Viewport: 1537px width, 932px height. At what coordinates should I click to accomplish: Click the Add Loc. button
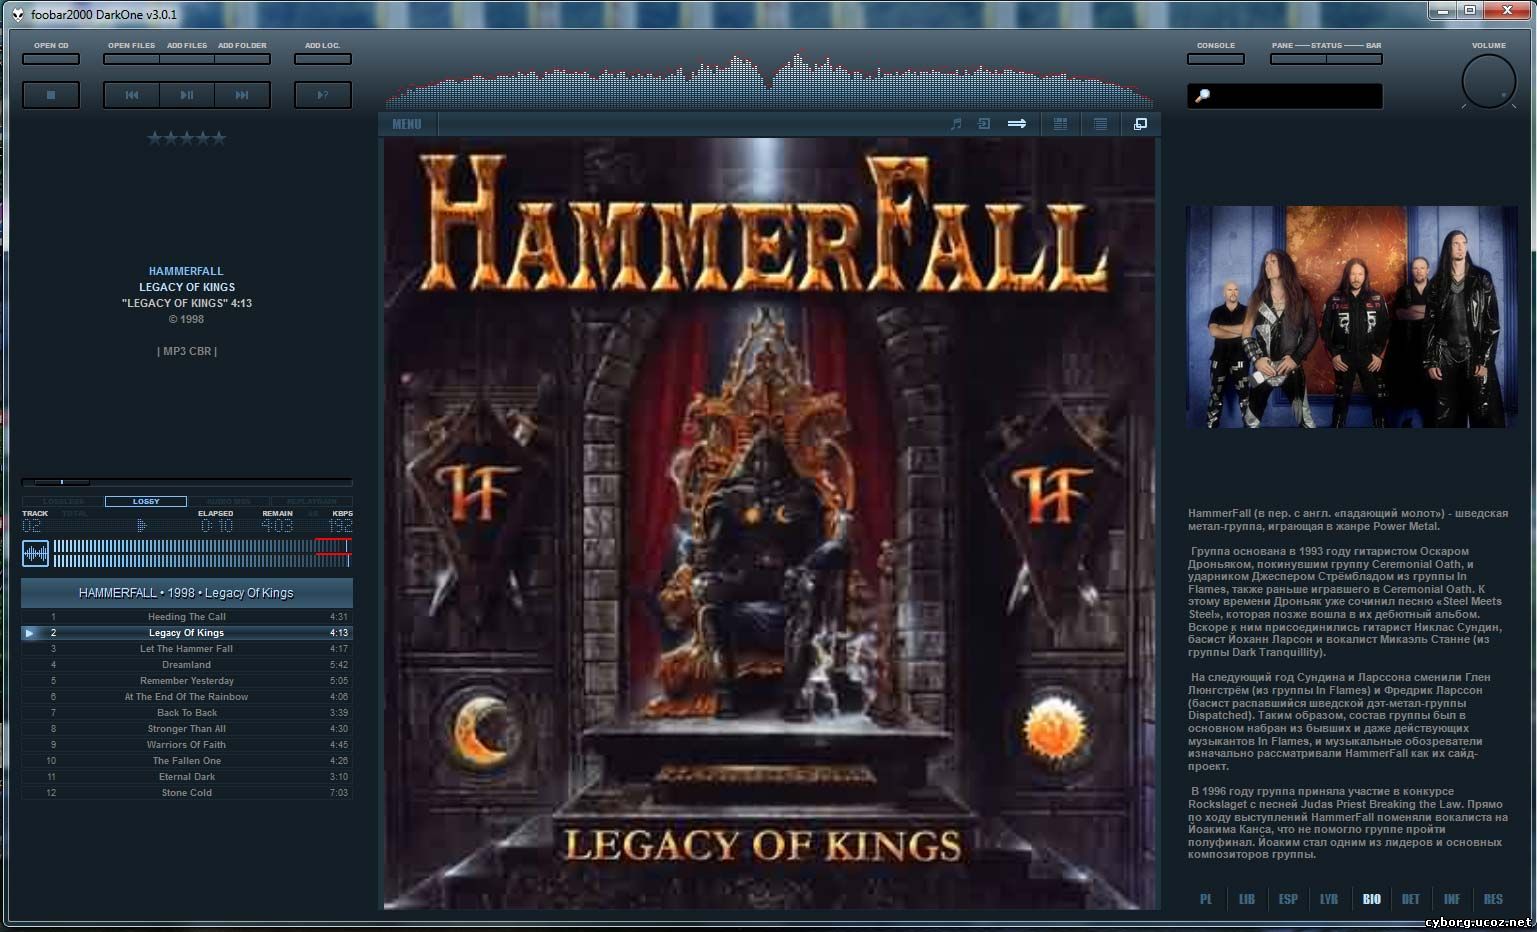(x=323, y=59)
